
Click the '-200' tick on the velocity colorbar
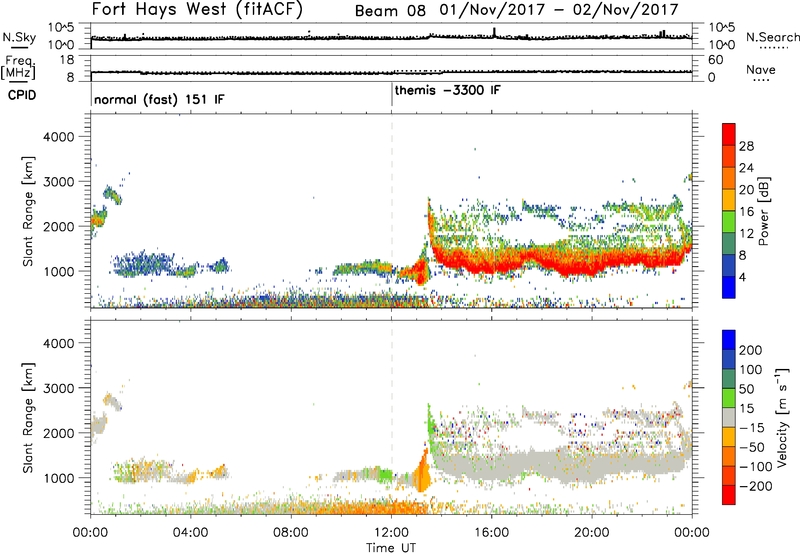755,486
